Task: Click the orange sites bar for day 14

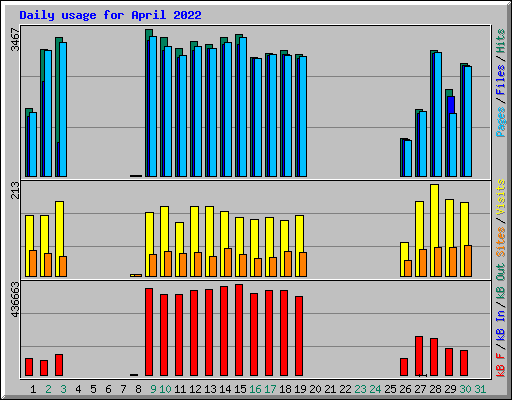Action: (x=228, y=262)
